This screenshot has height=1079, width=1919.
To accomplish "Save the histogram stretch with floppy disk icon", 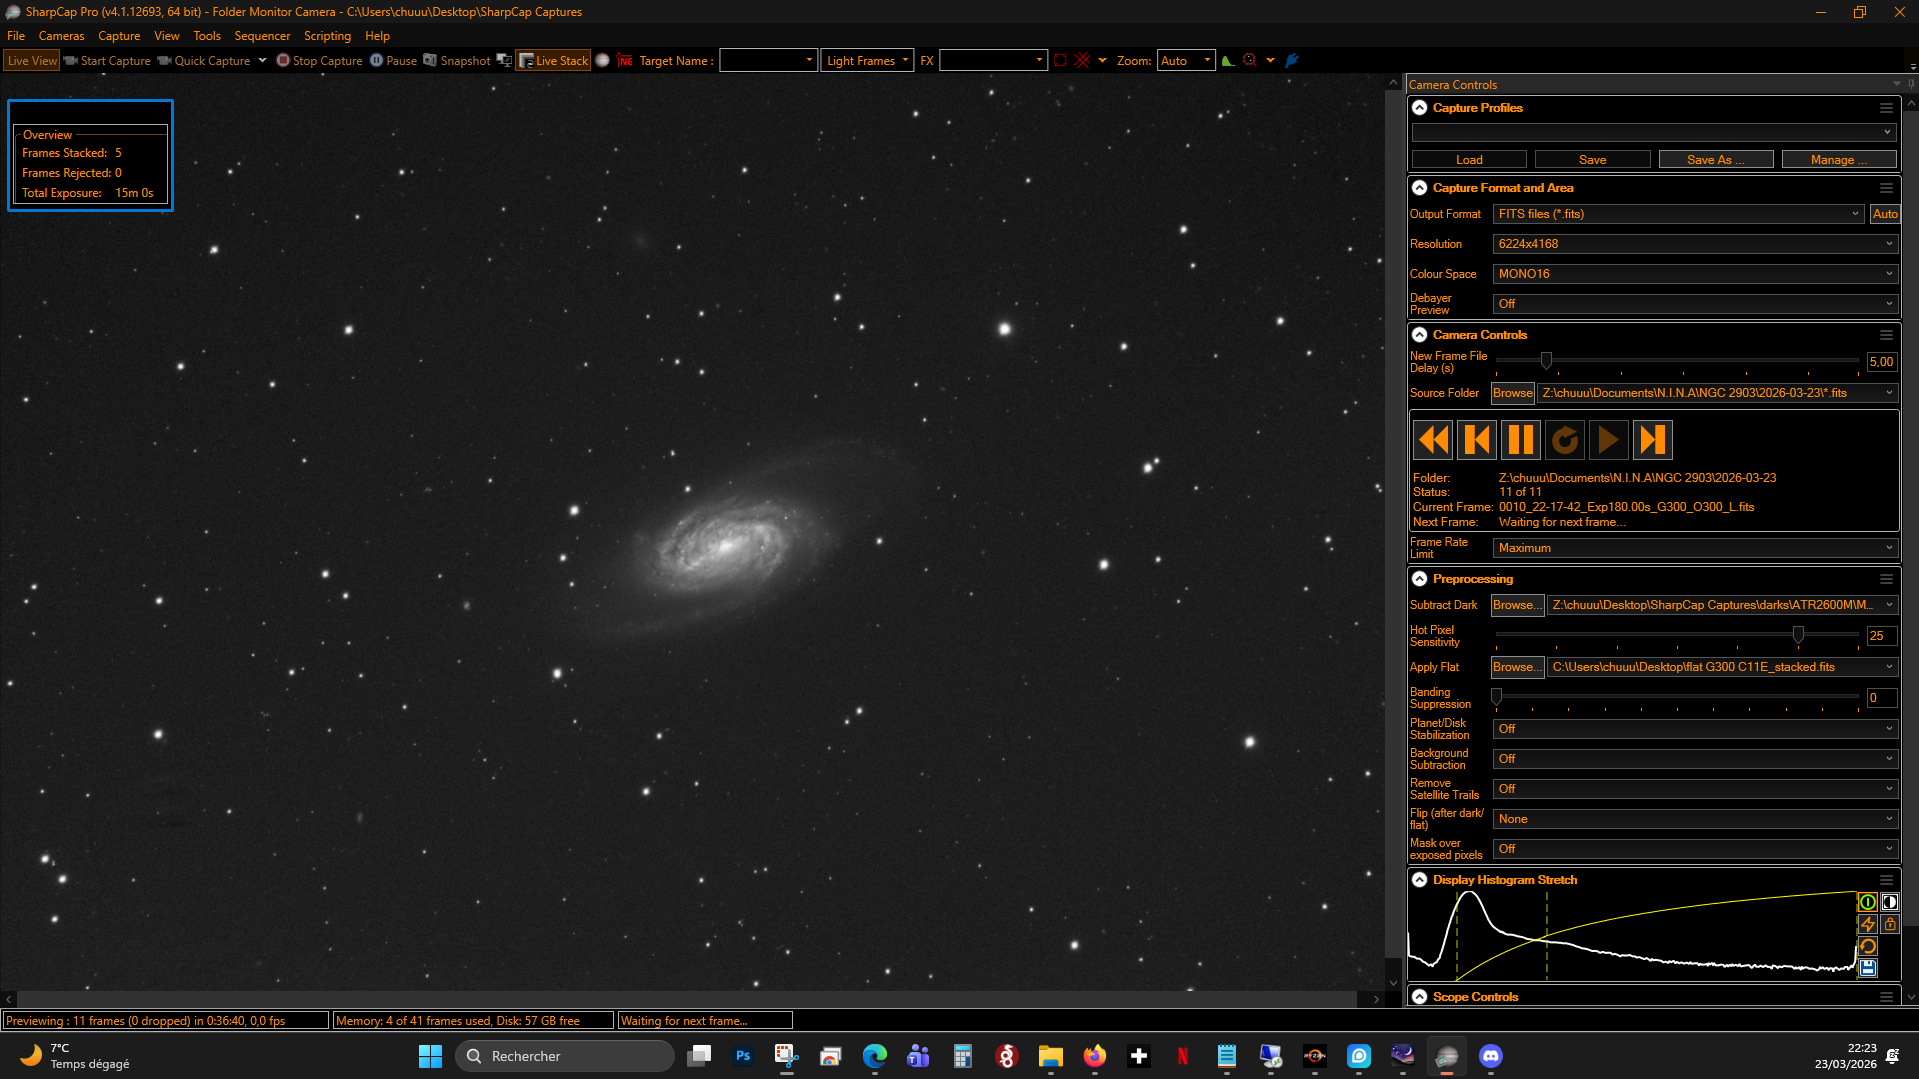I will [1867, 968].
